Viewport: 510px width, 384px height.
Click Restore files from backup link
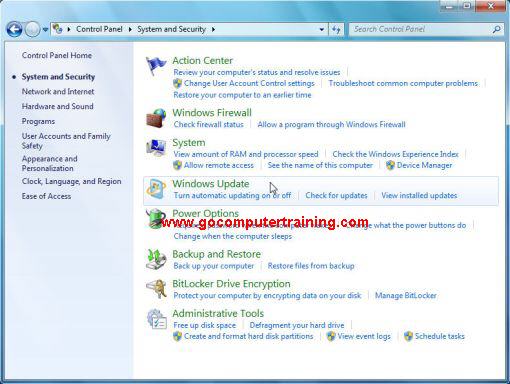click(311, 266)
